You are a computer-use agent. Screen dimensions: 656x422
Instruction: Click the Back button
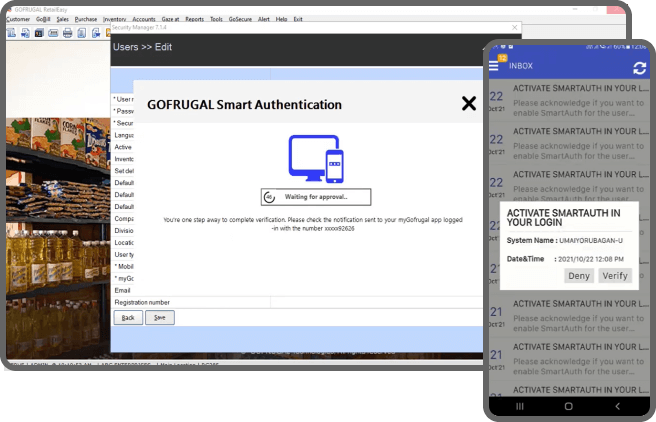pyautogui.click(x=127, y=317)
